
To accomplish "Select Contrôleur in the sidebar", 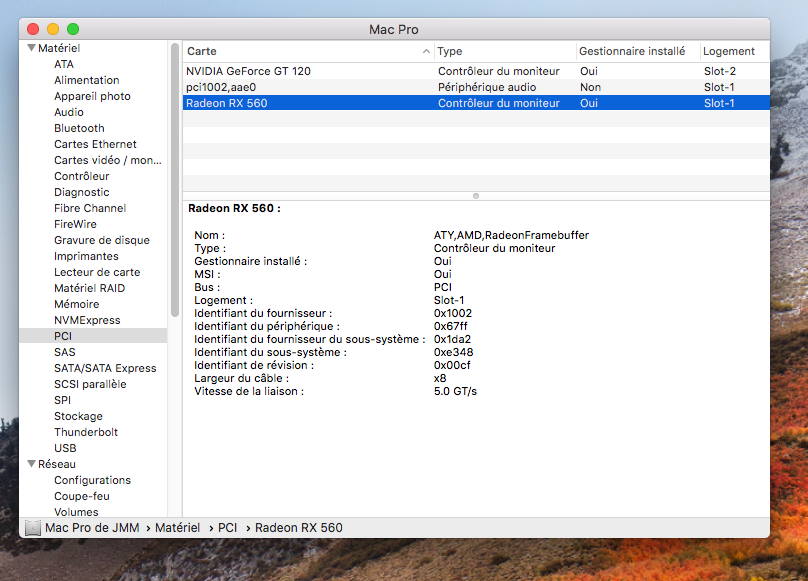I will click(x=81, y=176).
